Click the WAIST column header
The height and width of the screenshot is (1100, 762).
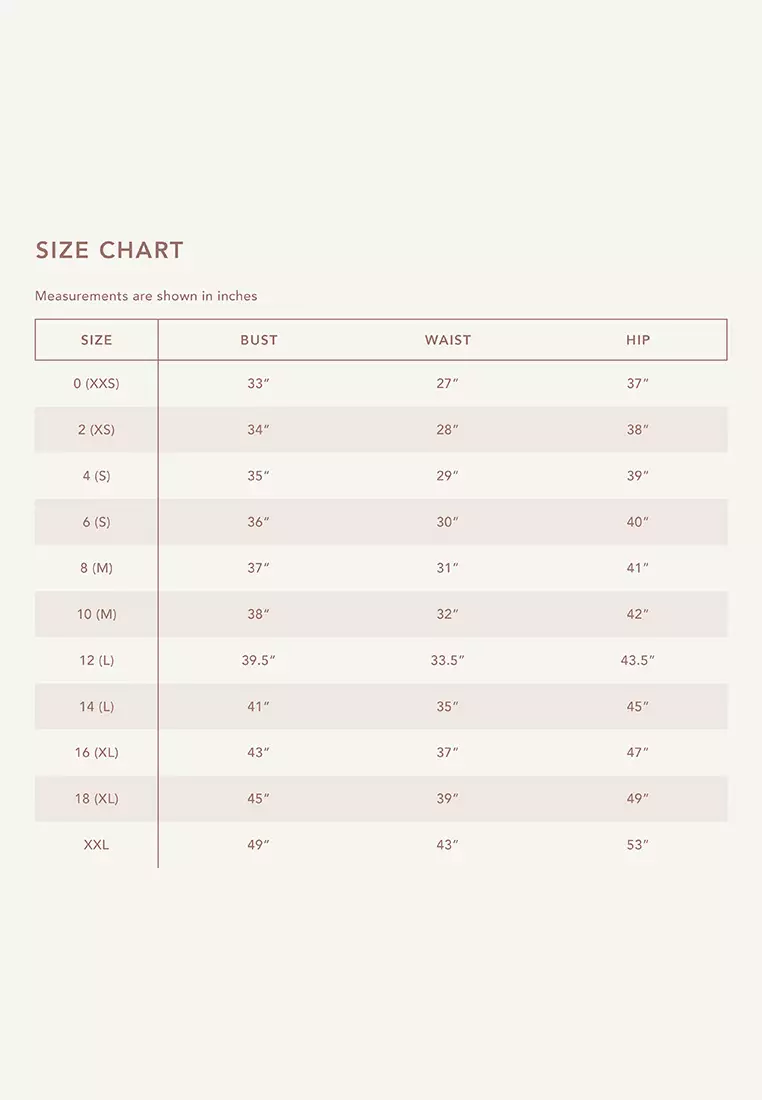tap(448, 340)
